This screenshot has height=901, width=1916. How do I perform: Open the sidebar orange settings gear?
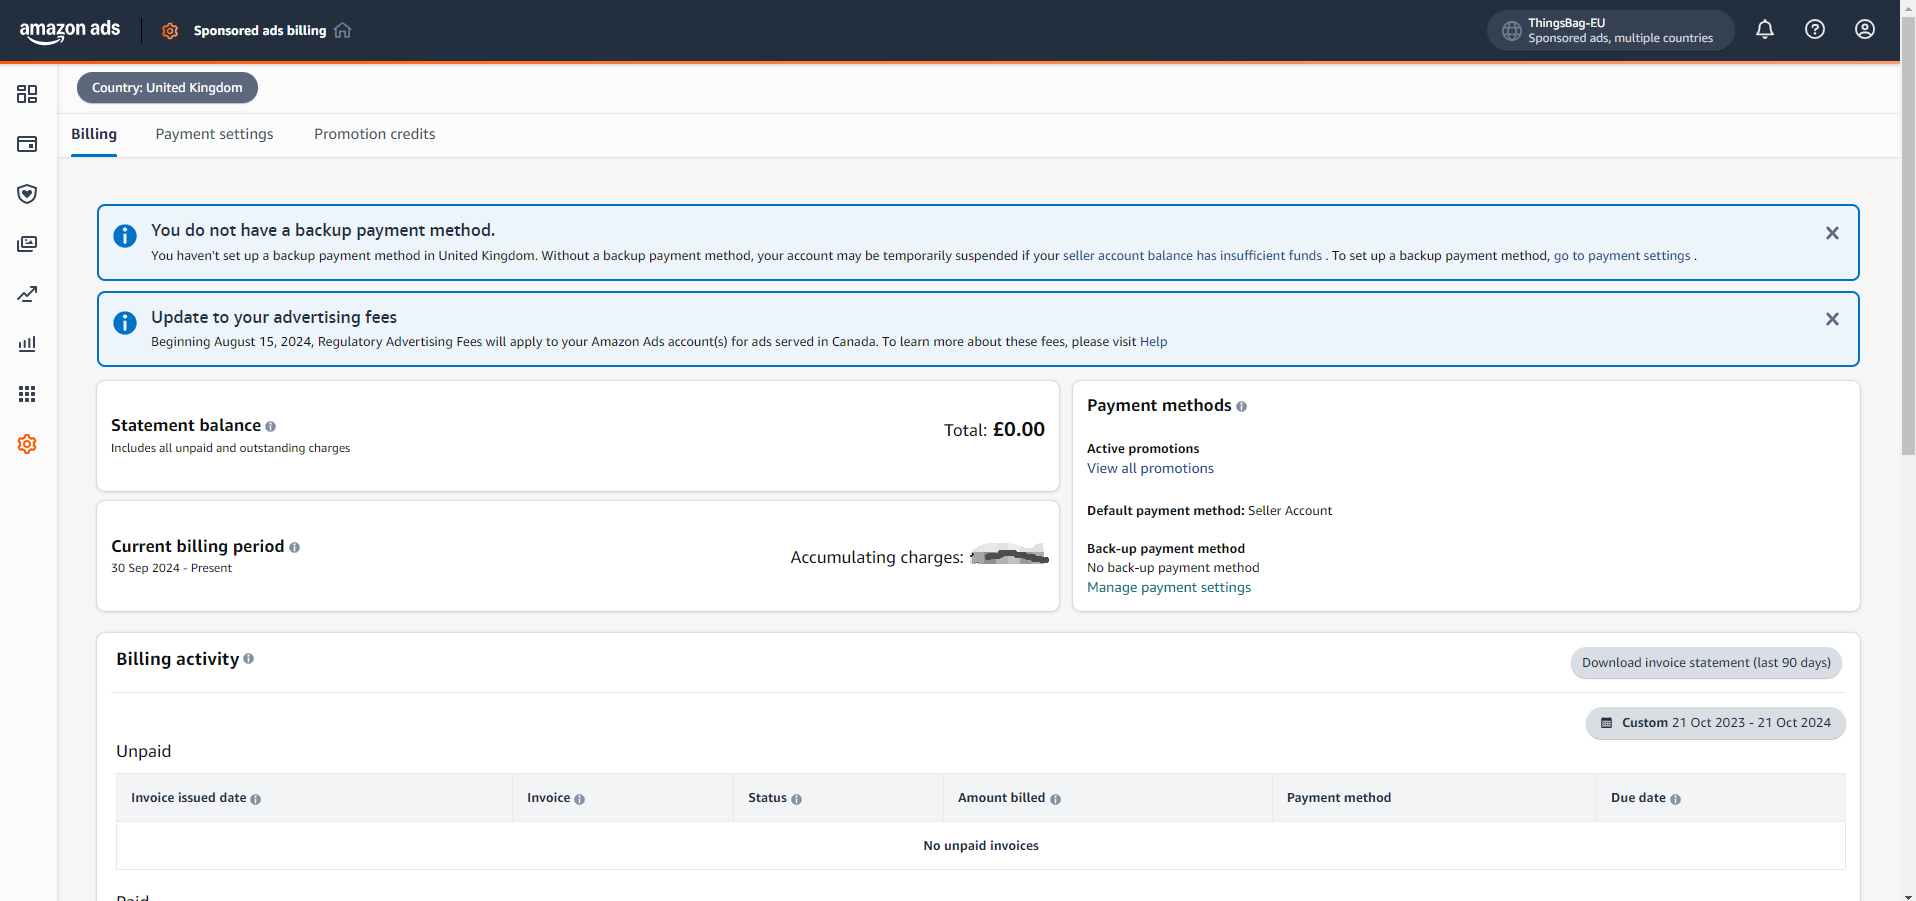point(27,444)
